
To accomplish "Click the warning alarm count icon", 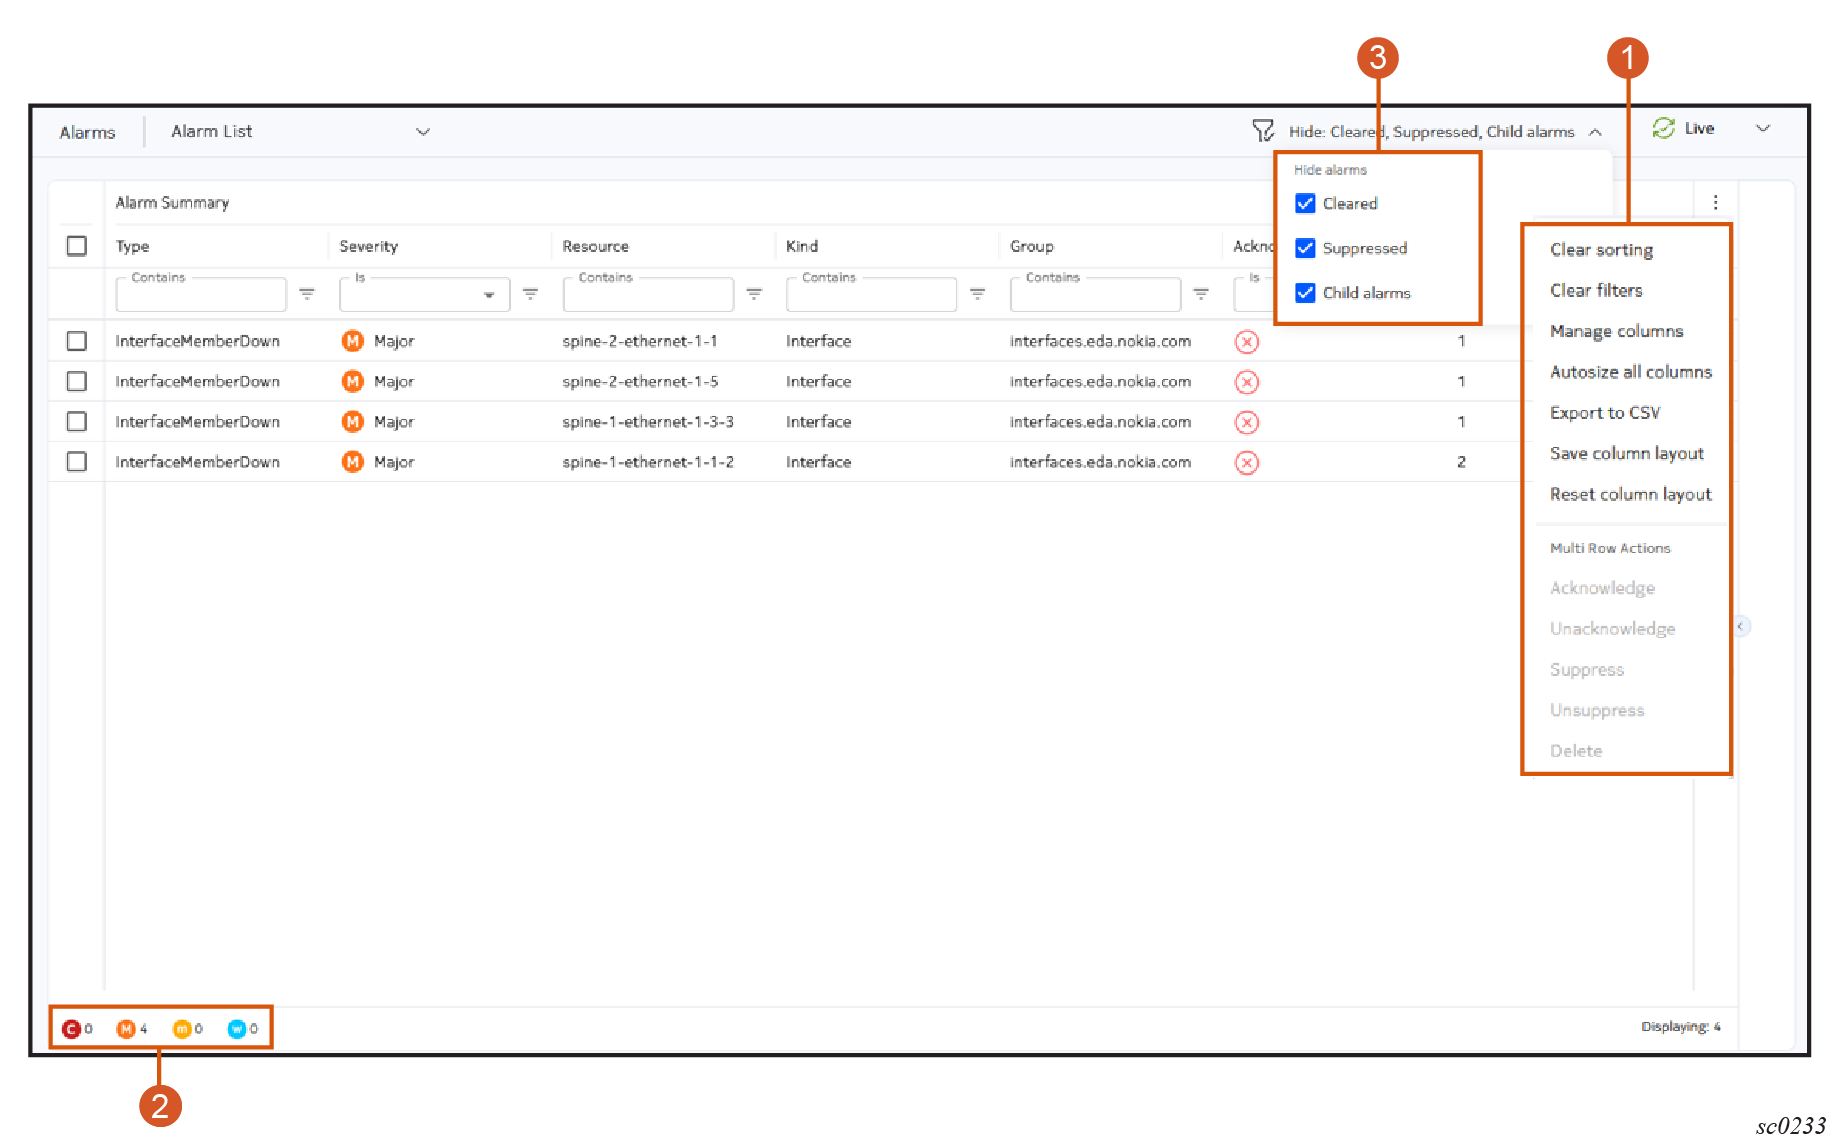I will click(237, 1029).
